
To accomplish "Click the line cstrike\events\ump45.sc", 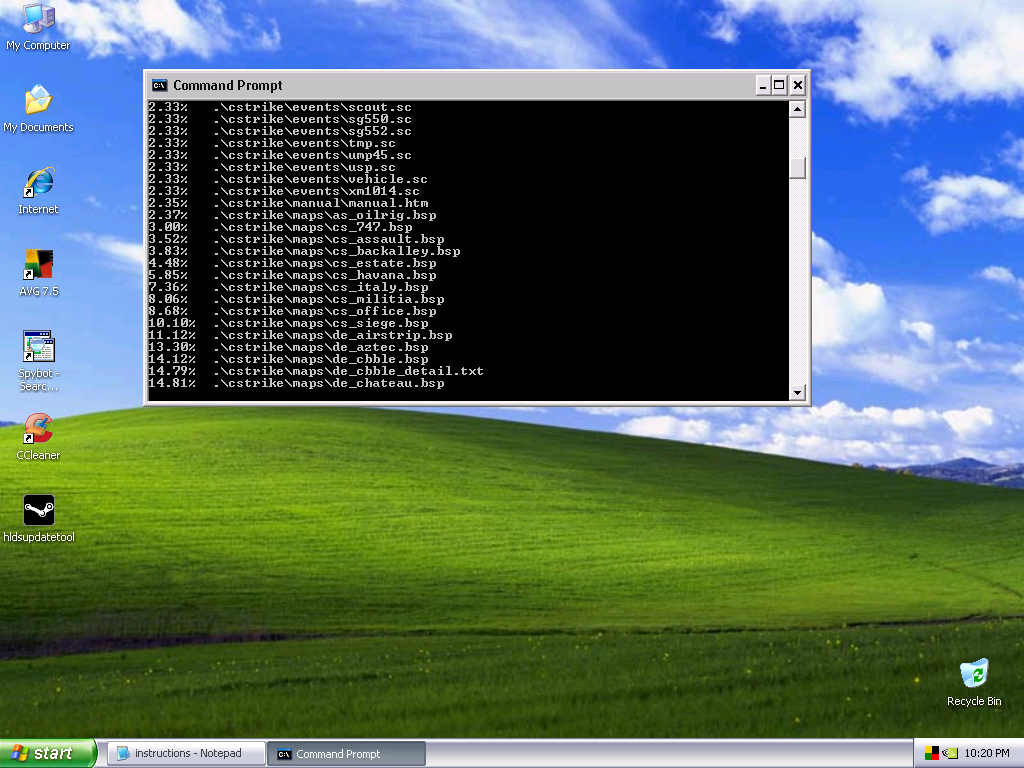I will point(312,155).
